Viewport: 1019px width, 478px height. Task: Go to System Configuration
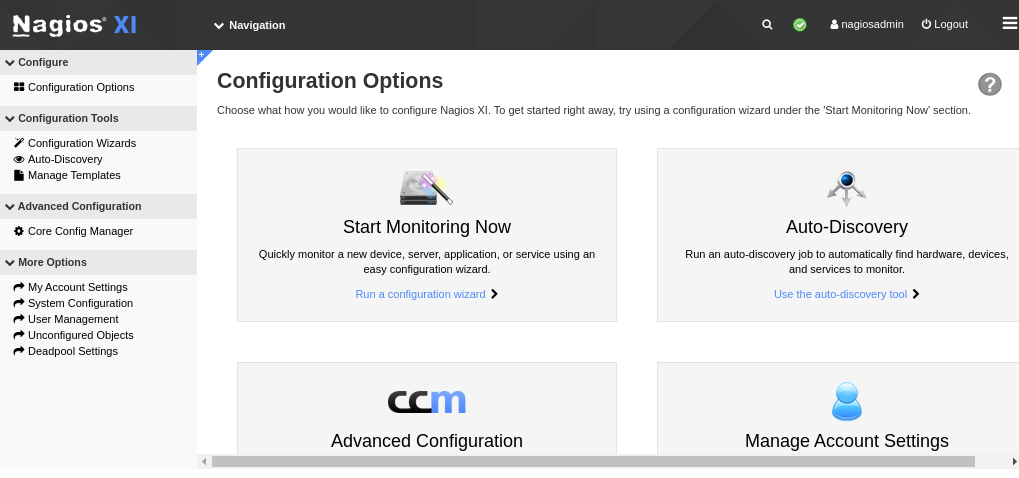[81, 303]
